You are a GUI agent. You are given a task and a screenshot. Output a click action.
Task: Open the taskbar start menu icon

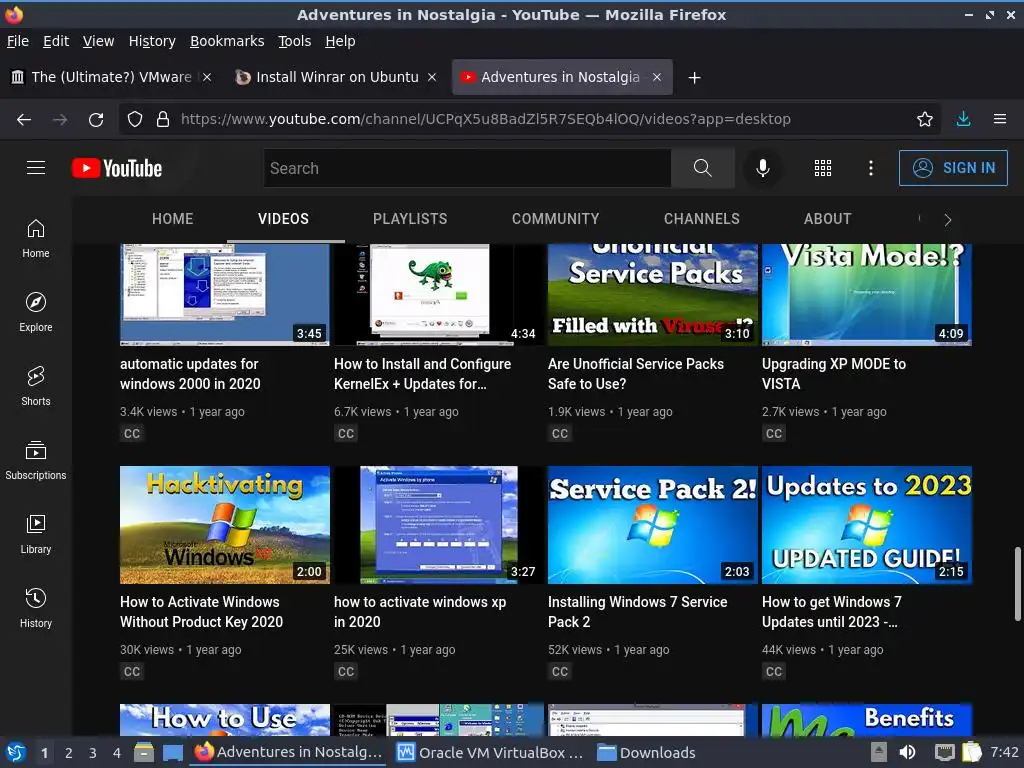coord(15,752)
